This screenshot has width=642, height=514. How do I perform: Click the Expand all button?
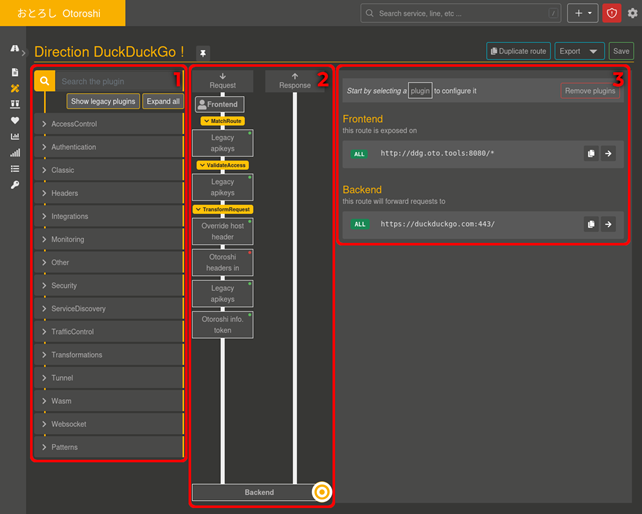coord(163,101)
